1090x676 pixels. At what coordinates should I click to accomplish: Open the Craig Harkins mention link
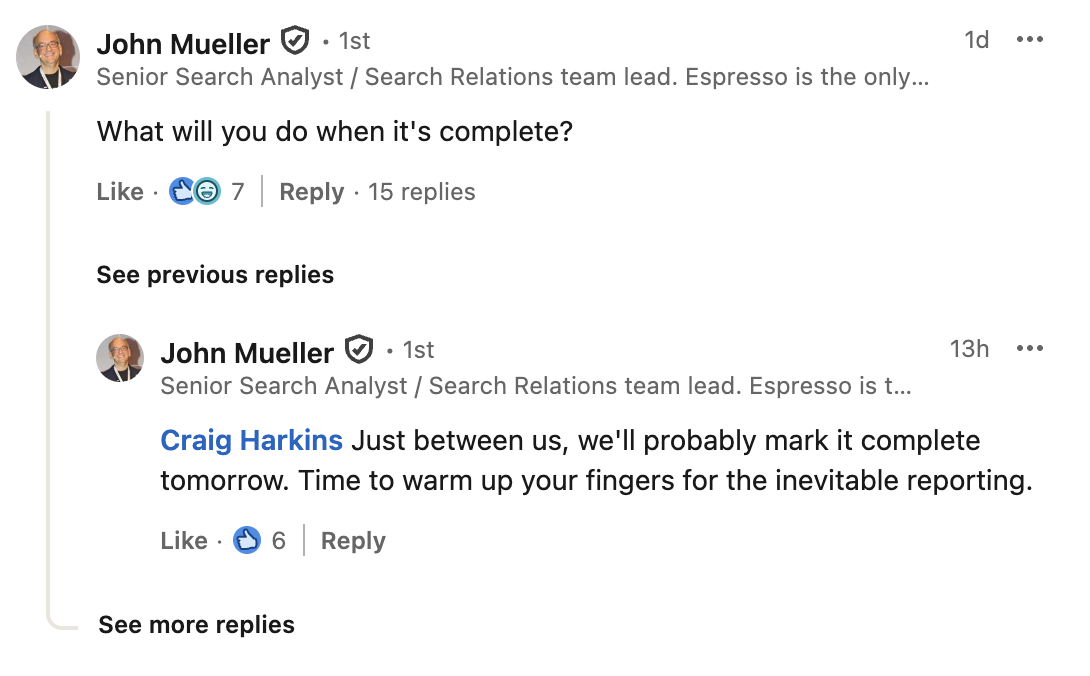[x=252, y=441]
